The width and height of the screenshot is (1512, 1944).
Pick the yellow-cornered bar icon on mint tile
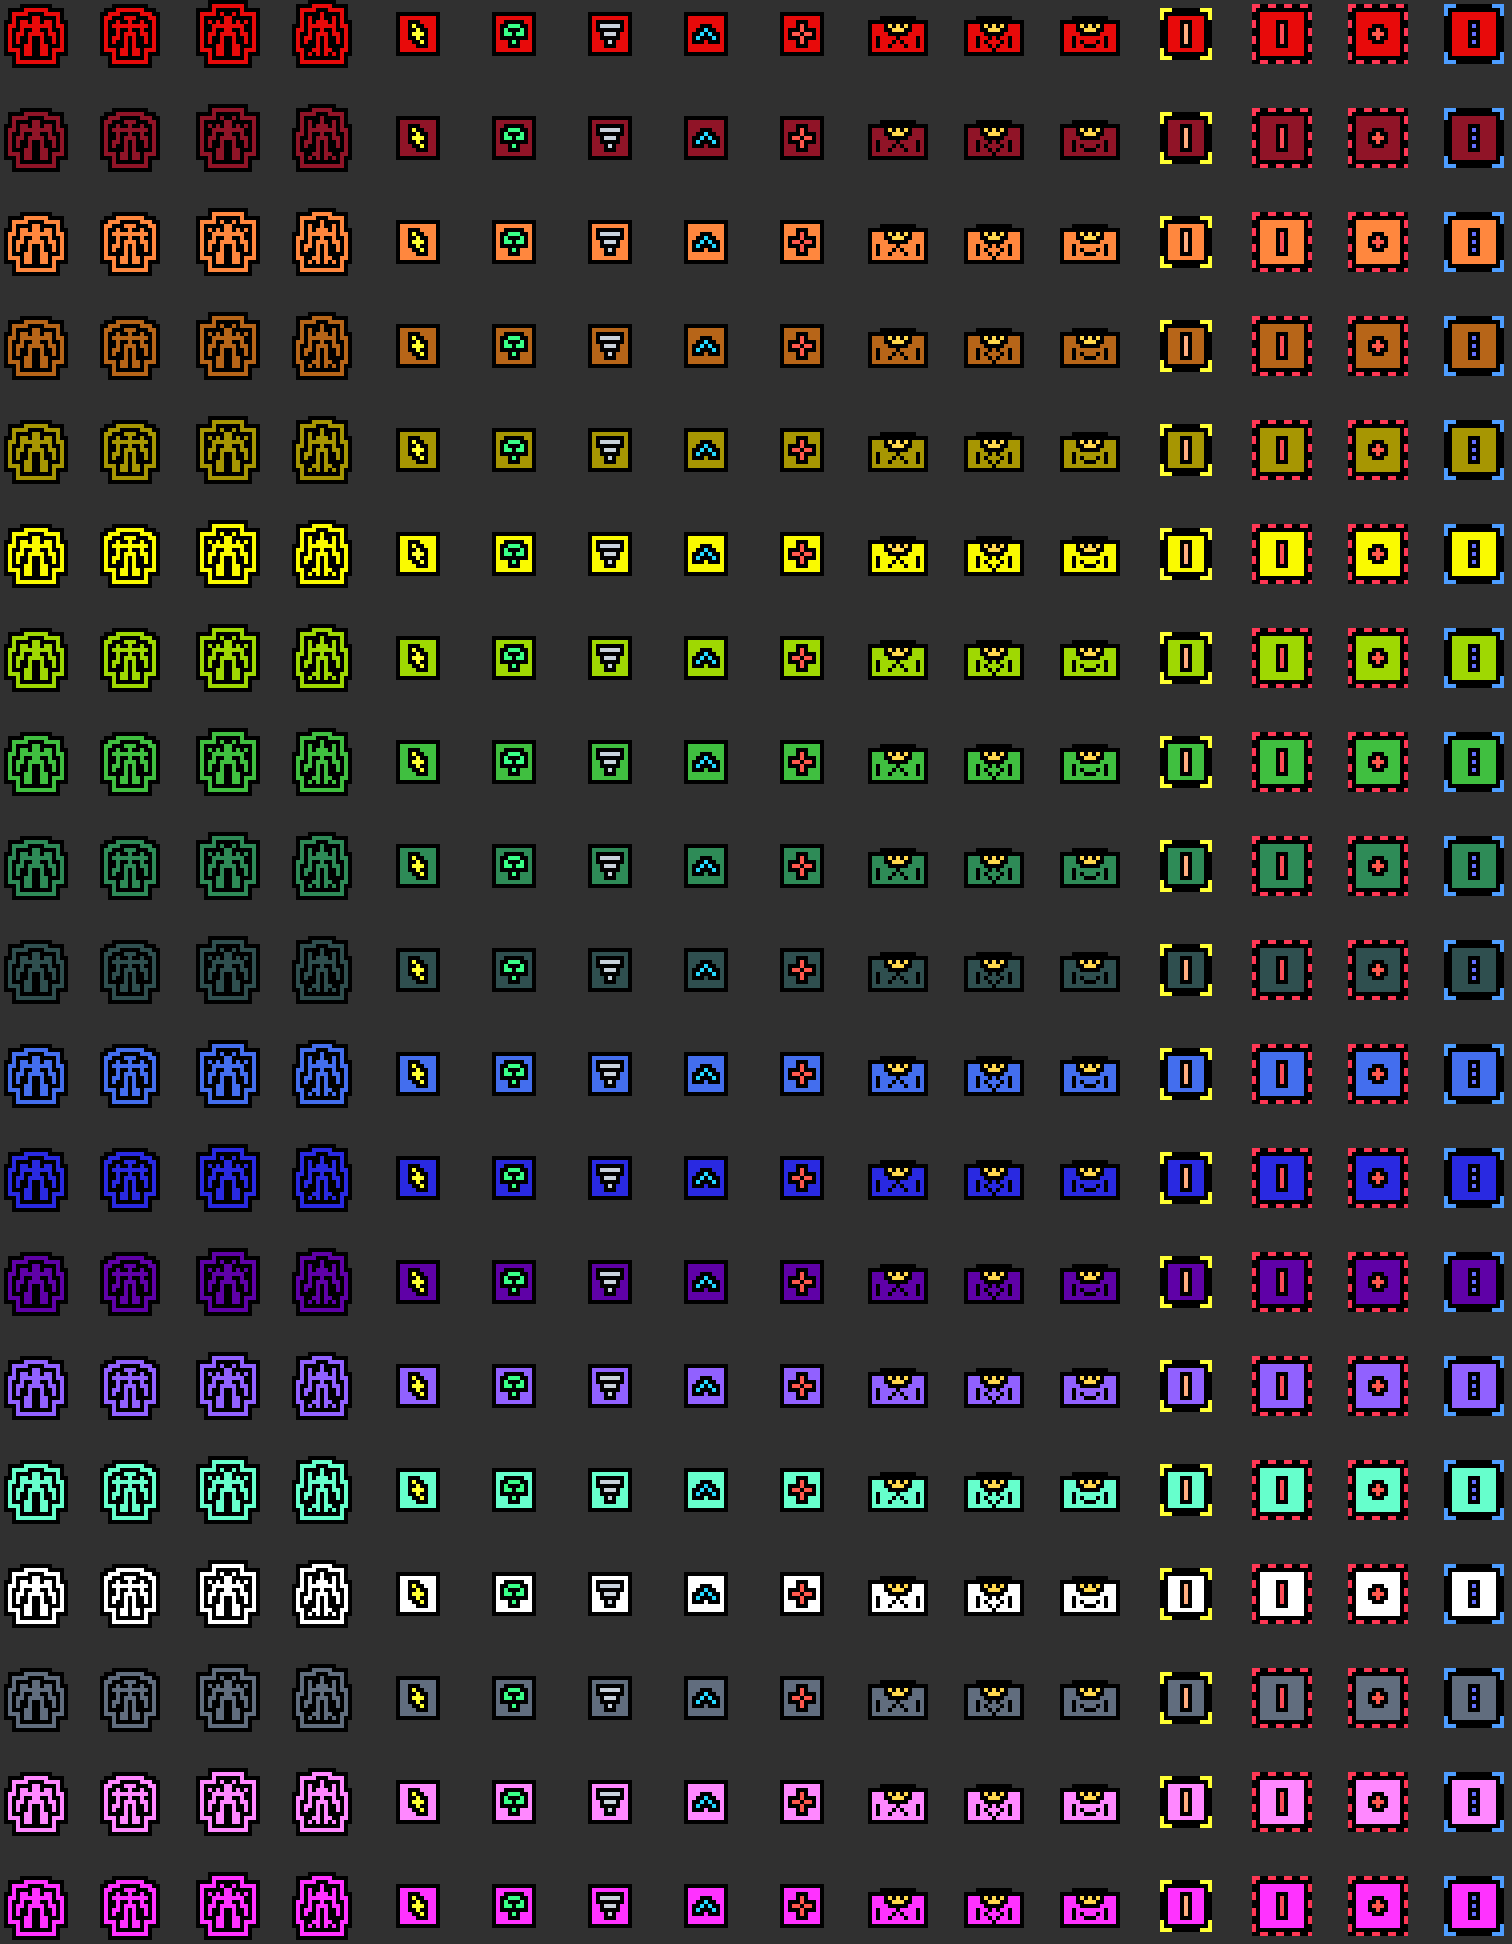pos(1186,1491)
